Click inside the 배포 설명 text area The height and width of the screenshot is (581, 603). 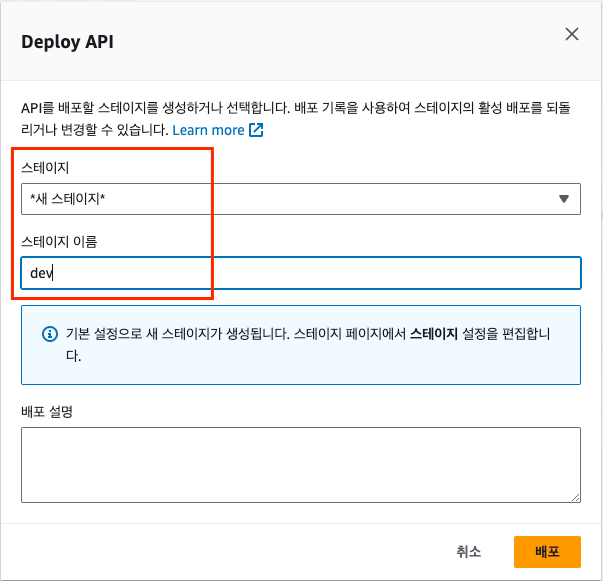pos(300,464)
